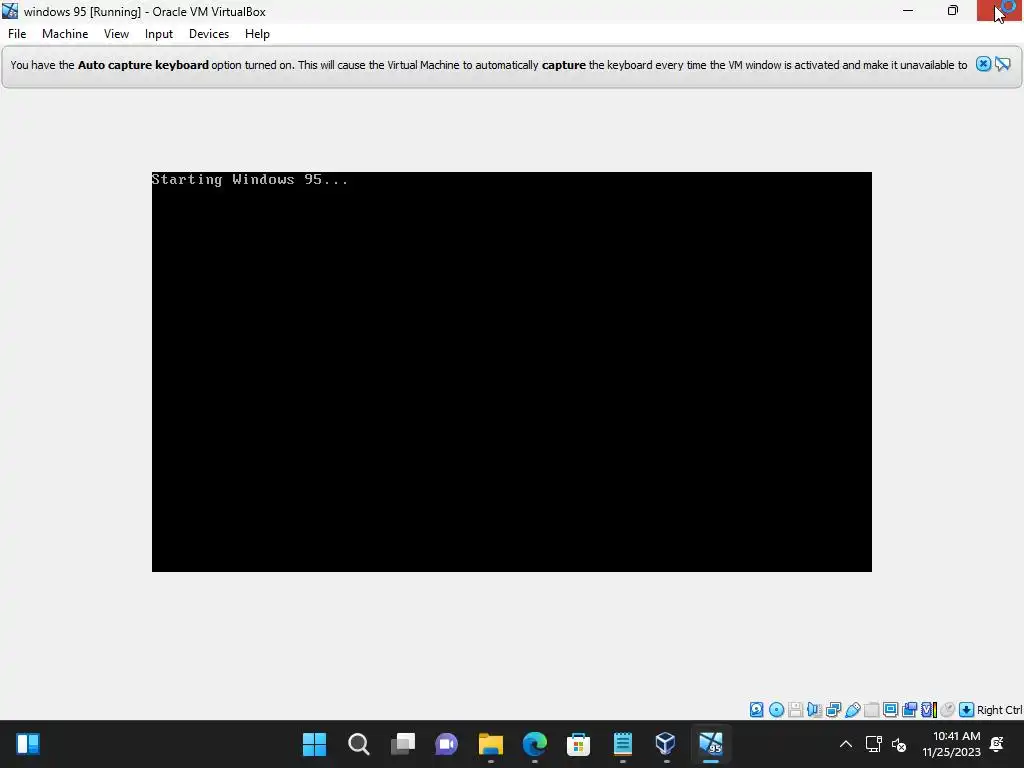Open the clock showing 10:41 AM
The width and height of the screenshot is (1024, 768).
(952, 744)
